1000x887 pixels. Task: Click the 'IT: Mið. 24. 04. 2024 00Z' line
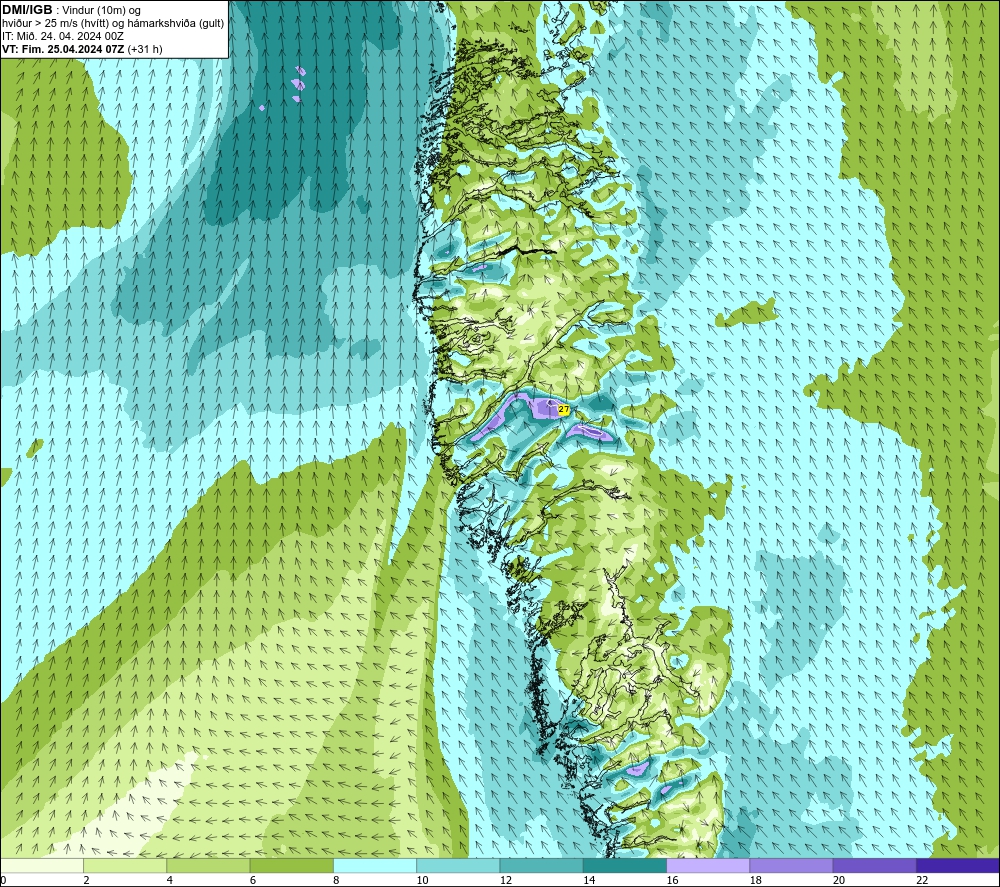coord(63,36)
